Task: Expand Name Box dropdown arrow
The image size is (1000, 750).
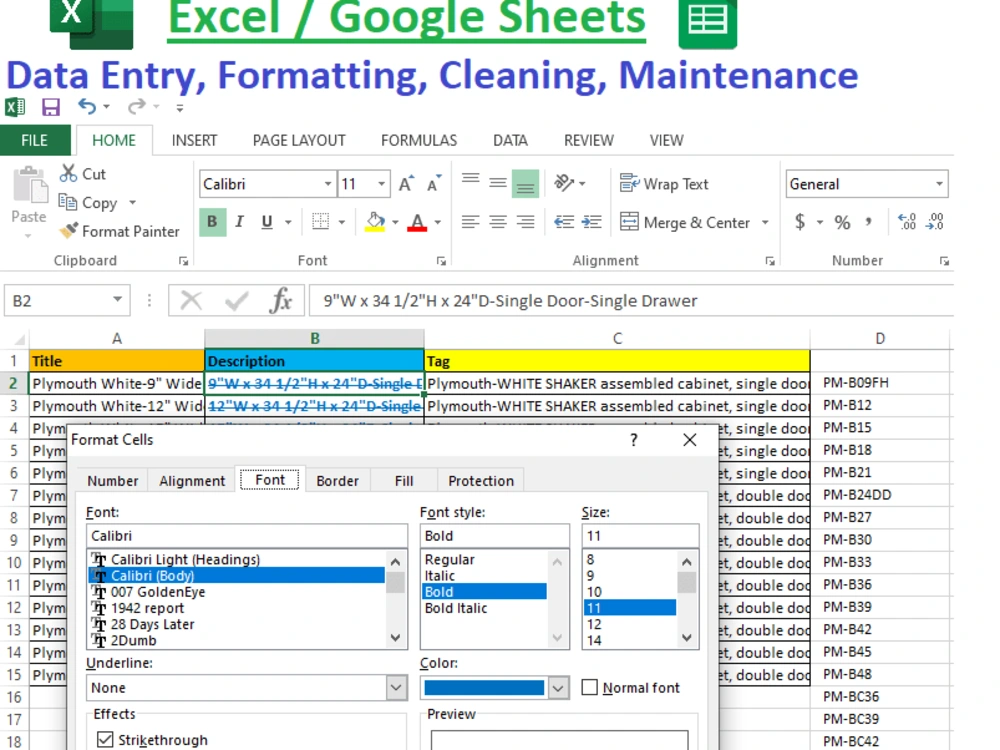Action: point(117,300)
